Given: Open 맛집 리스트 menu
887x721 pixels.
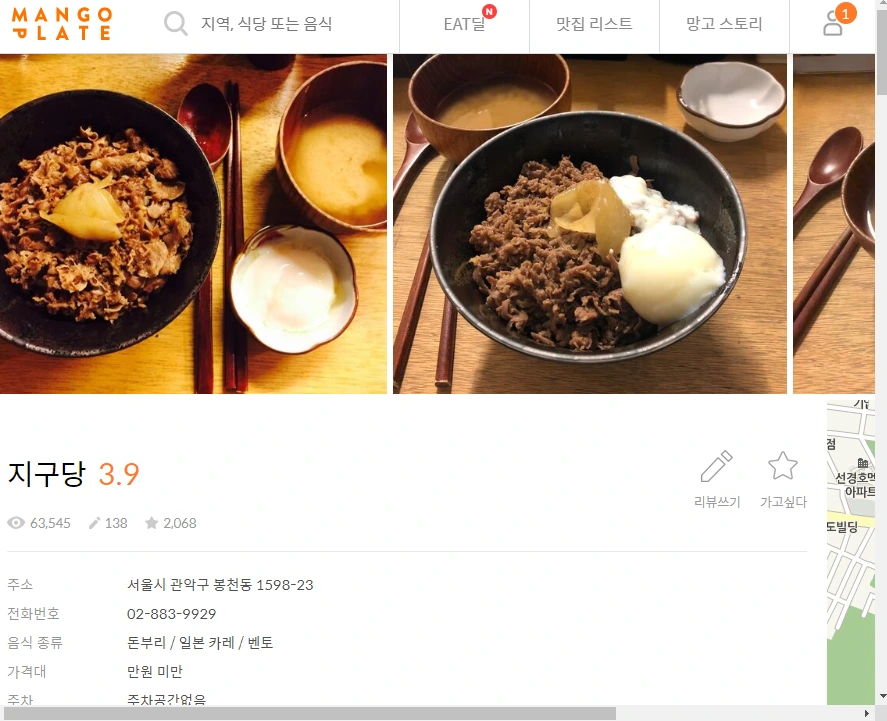Looking at the screenshot, I should pyautogui.click(x=593, y=25).
